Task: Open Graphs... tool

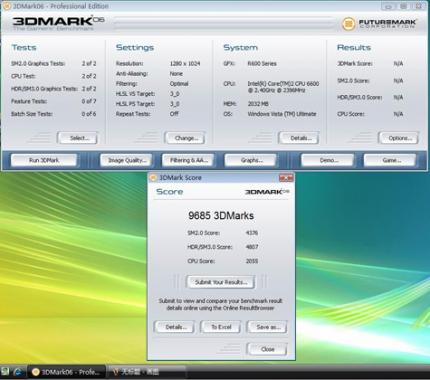Action: pyautogui.click(x=251, y=160)
